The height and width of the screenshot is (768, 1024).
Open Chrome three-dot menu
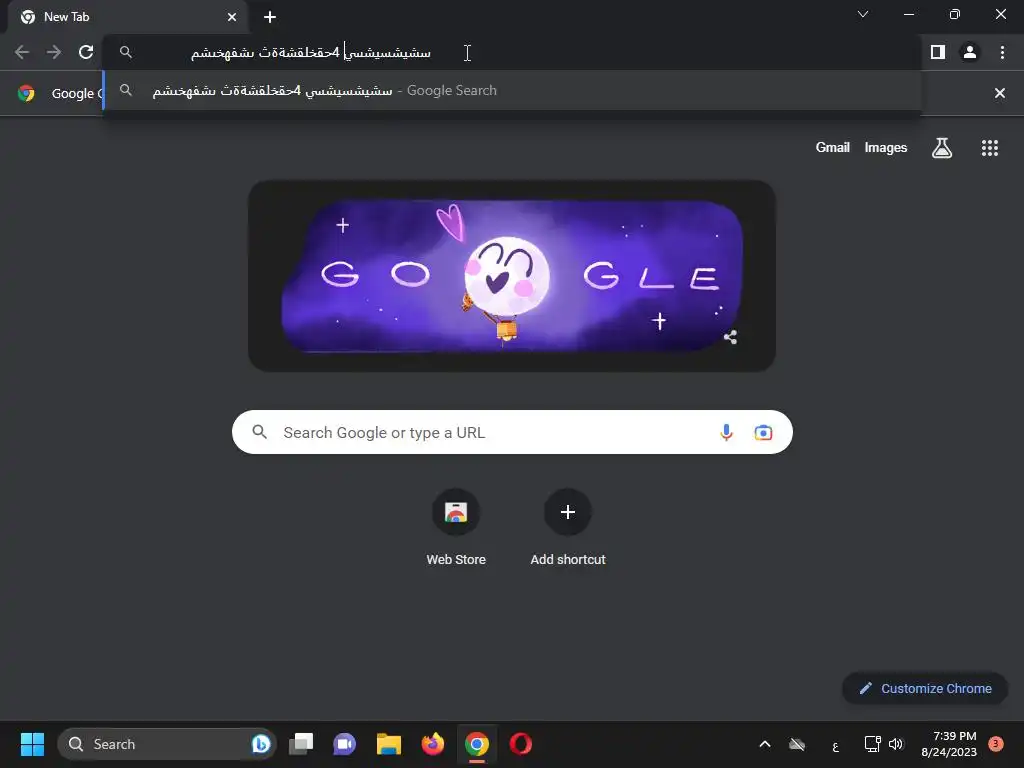pos(1002,52)
